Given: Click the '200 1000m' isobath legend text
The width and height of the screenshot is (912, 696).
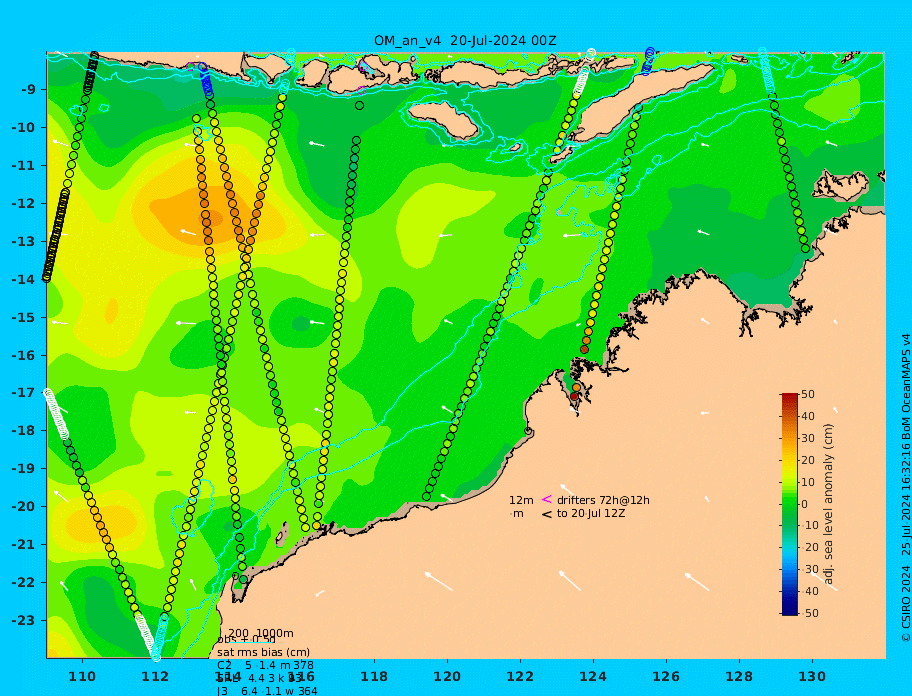Looking at the screenshot, I should [261, 633].
